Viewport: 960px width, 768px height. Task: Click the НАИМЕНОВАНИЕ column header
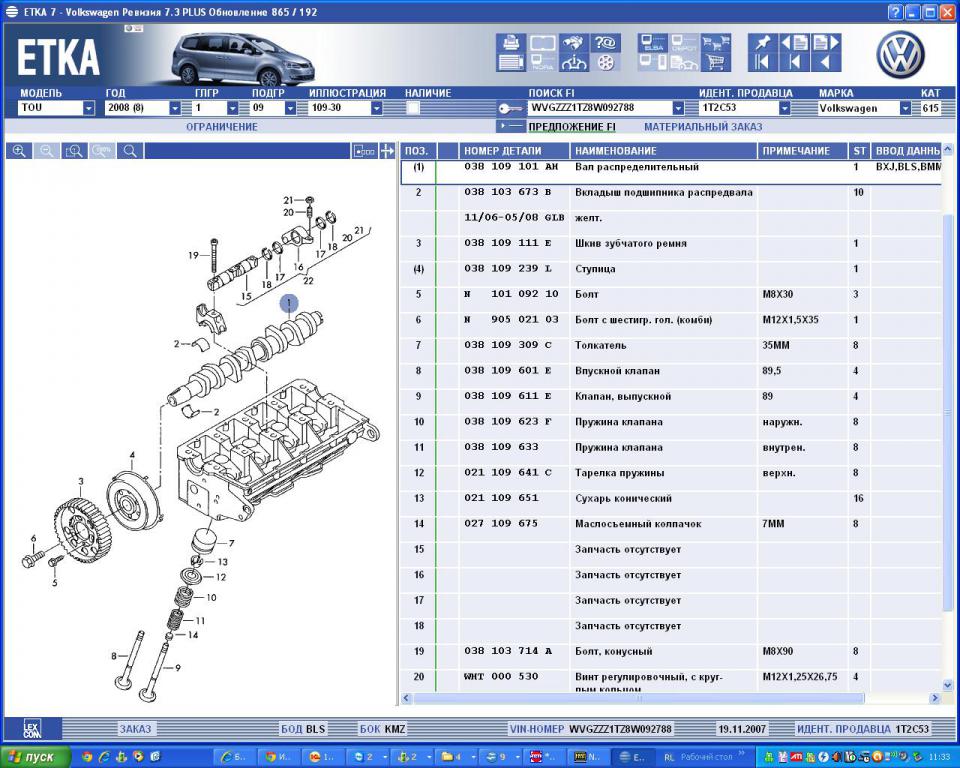663,151
